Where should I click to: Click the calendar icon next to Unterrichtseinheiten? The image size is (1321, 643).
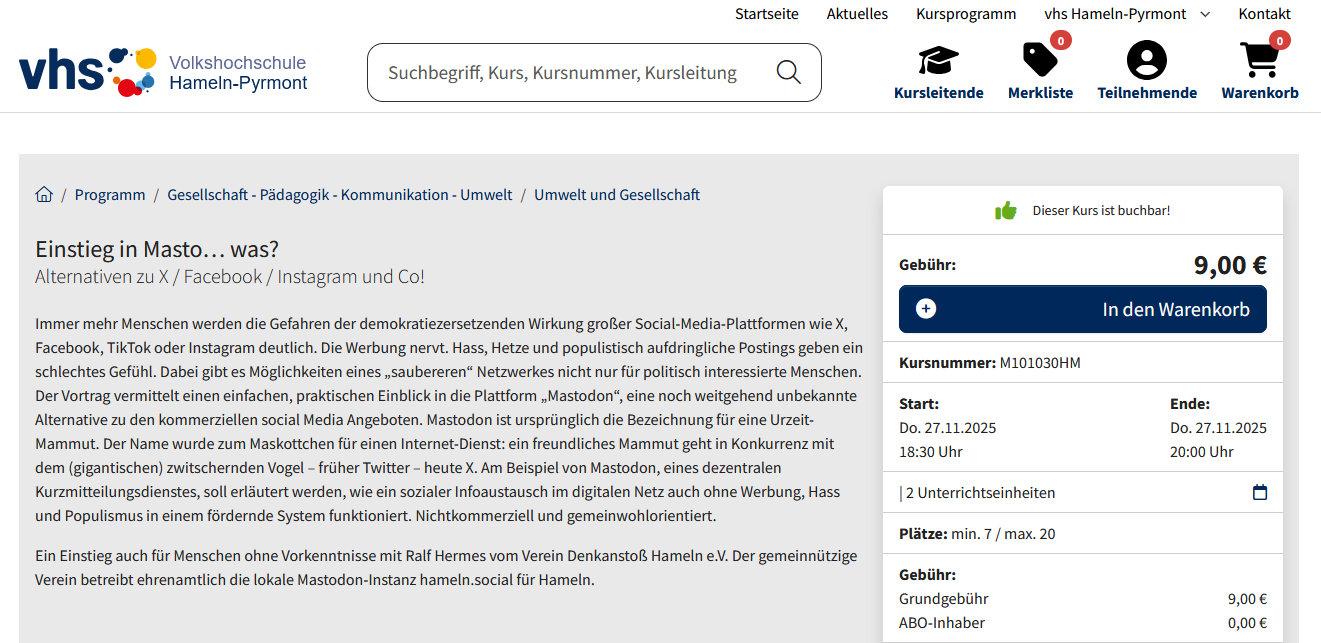click(1260, 492)
